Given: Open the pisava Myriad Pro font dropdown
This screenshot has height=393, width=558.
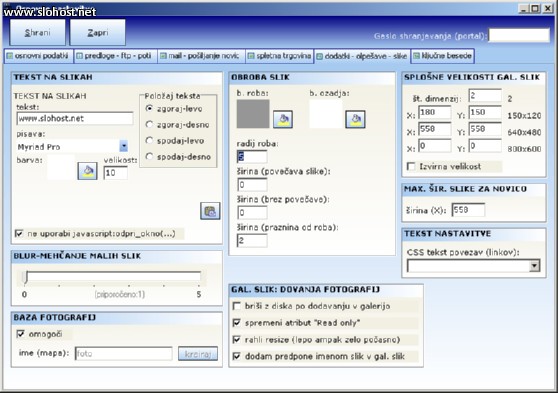Looking at the screenshot, I should coord(123,146).
